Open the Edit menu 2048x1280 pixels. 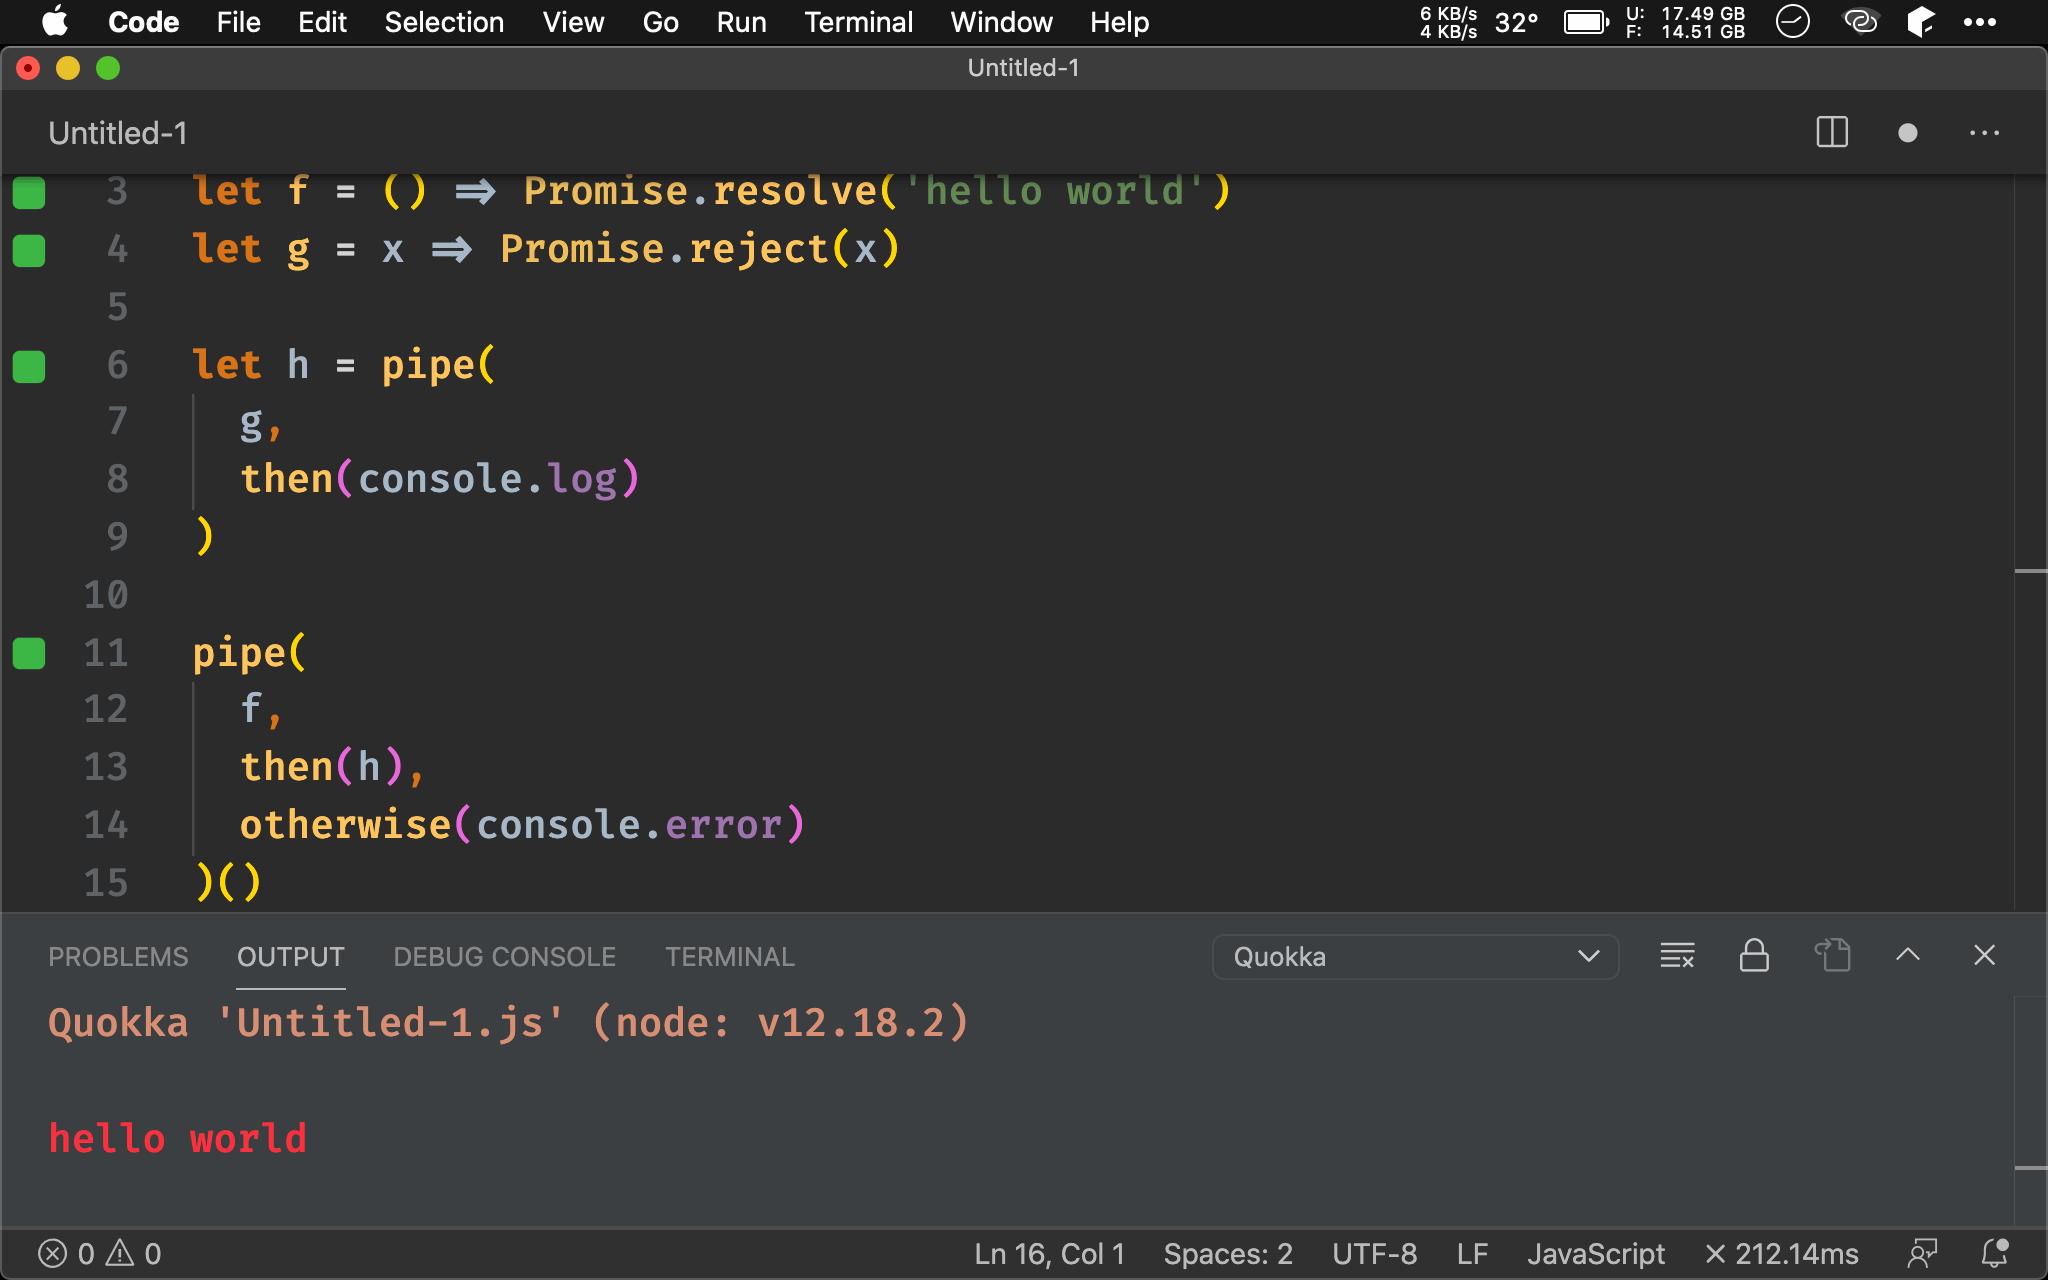(322, 22)
